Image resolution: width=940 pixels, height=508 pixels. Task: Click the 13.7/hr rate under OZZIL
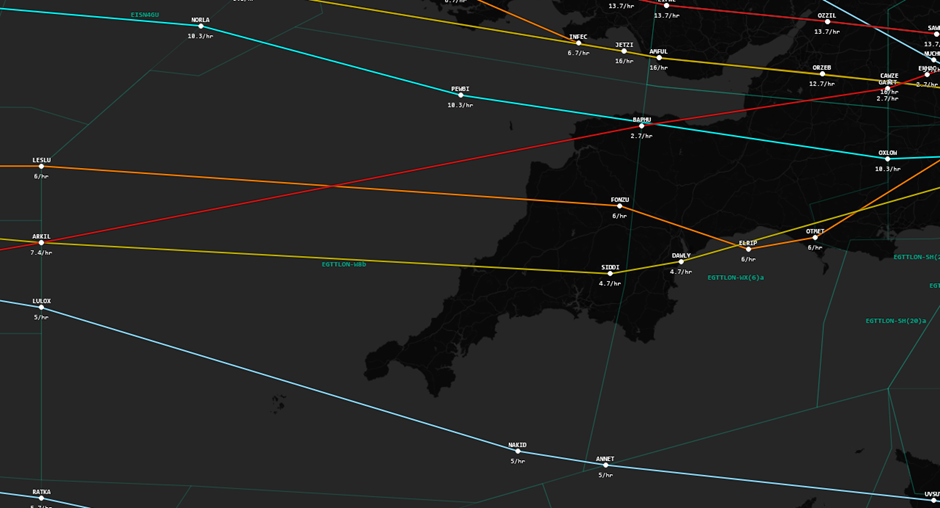click(827, 32)
